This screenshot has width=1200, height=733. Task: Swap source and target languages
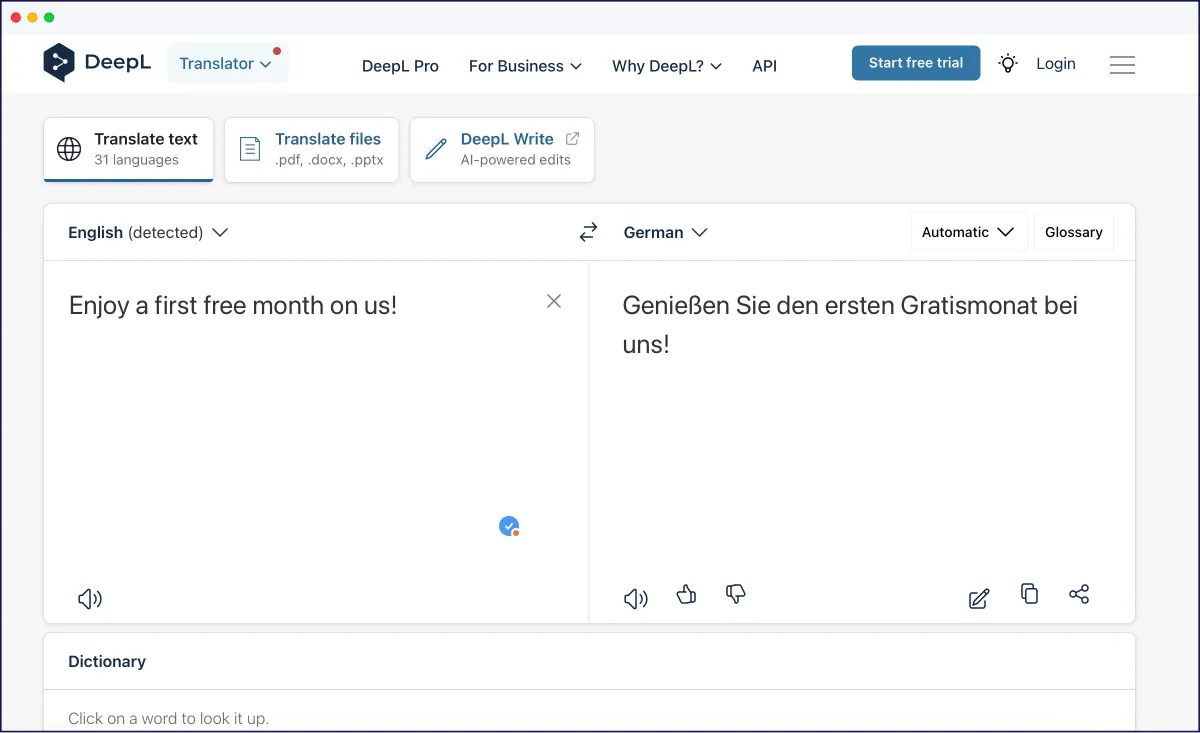click(588, 231)
